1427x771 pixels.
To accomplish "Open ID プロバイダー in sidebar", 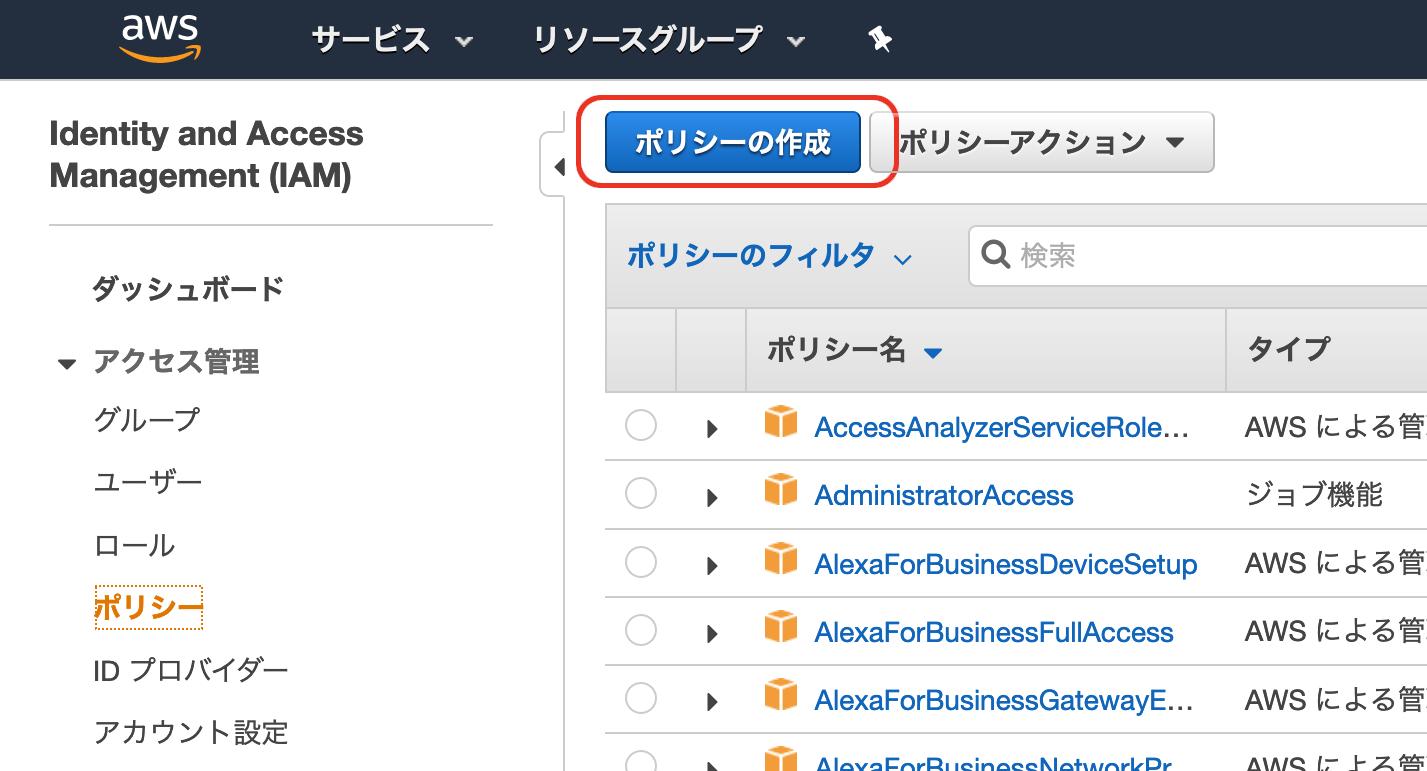I will 190,670.
